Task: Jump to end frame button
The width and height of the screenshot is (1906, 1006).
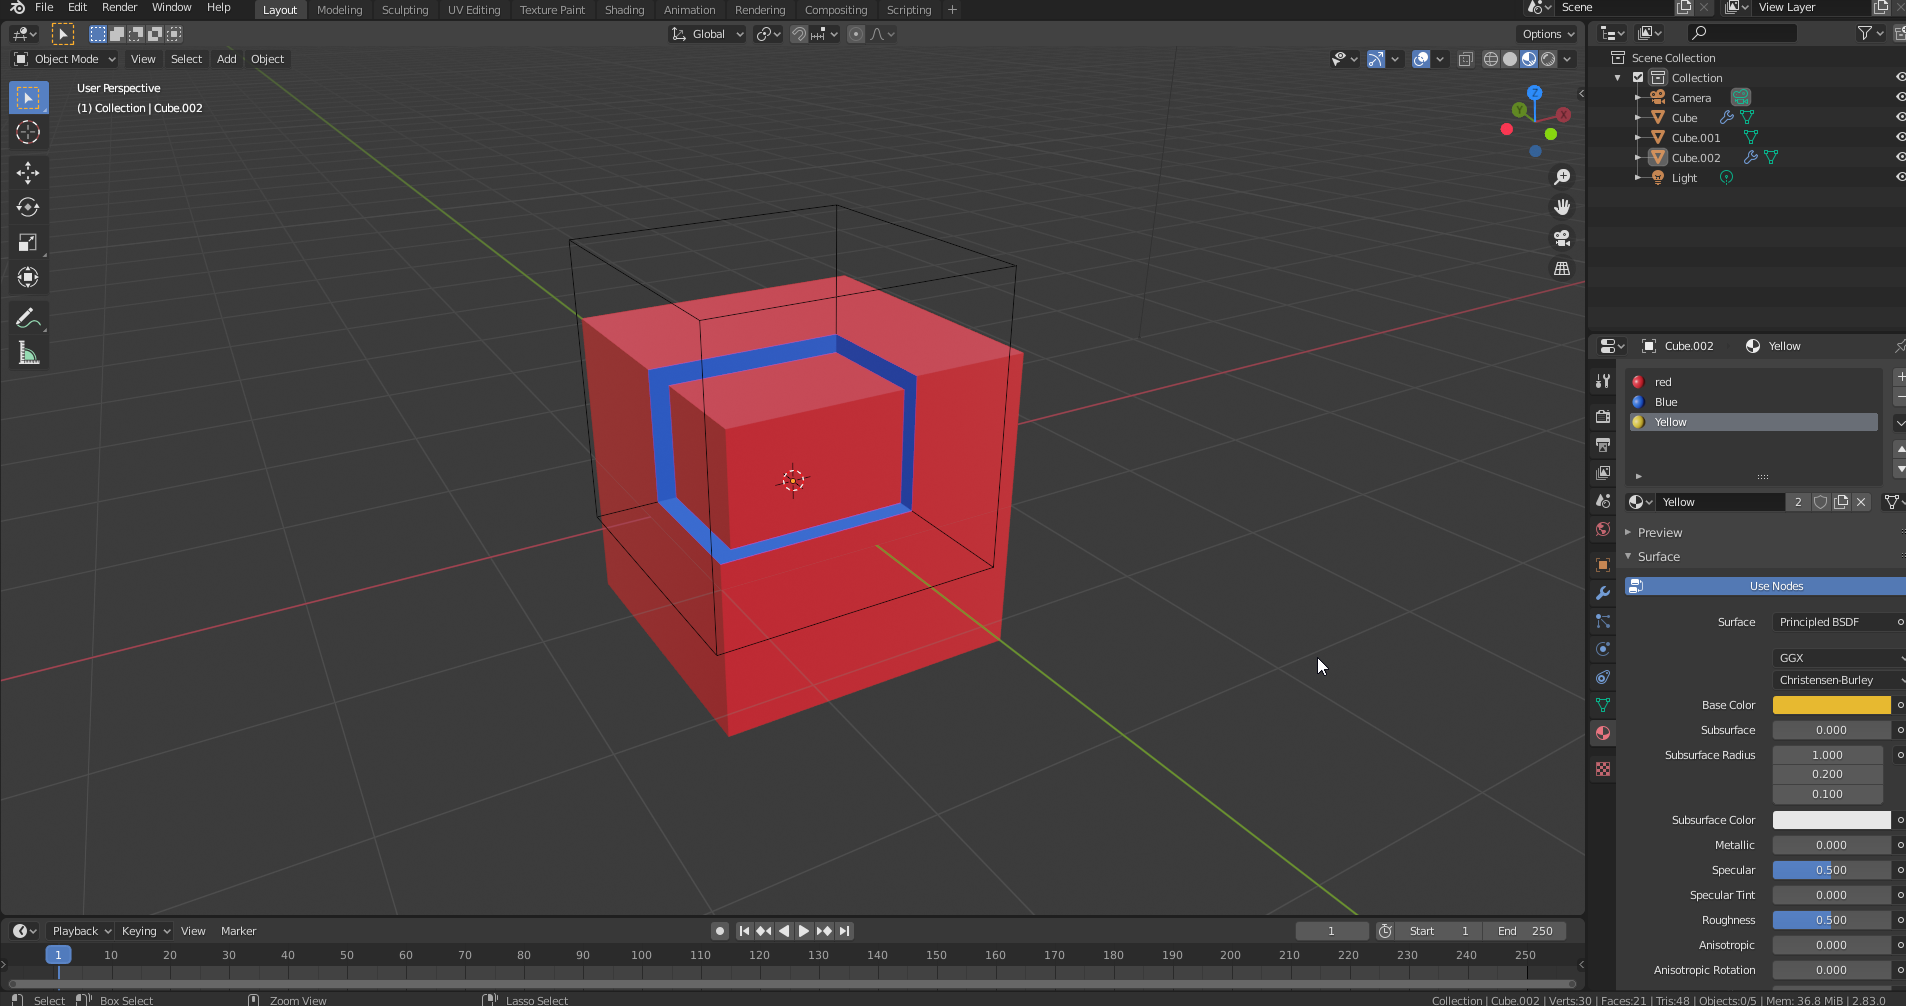Action: [x=845, y=931]
